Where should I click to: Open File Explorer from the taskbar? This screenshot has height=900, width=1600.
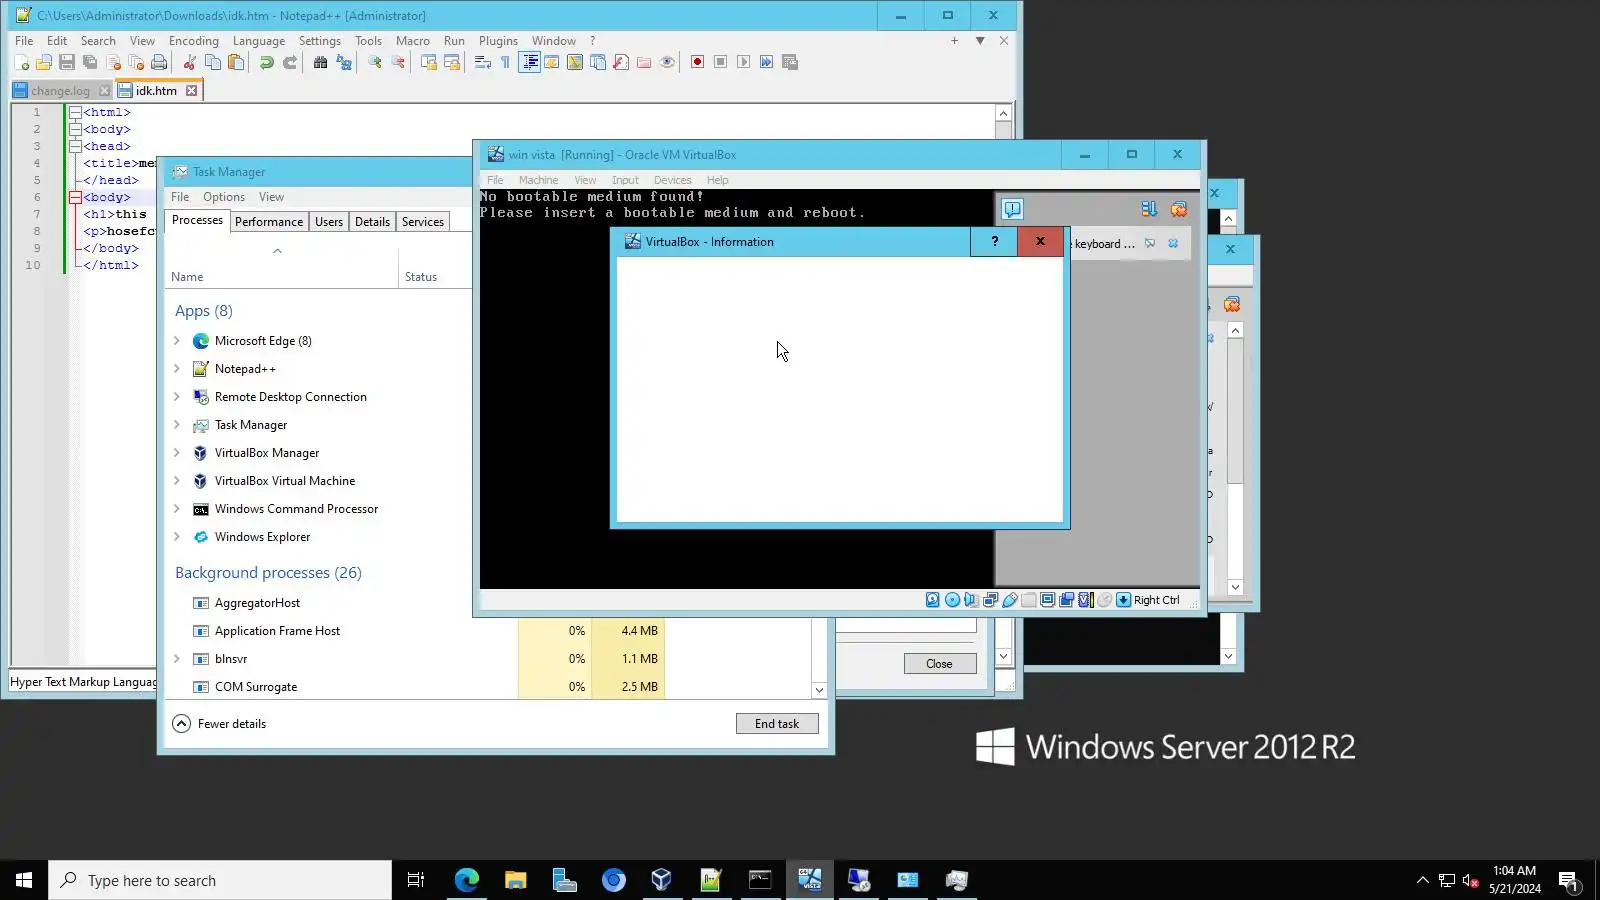516,880
